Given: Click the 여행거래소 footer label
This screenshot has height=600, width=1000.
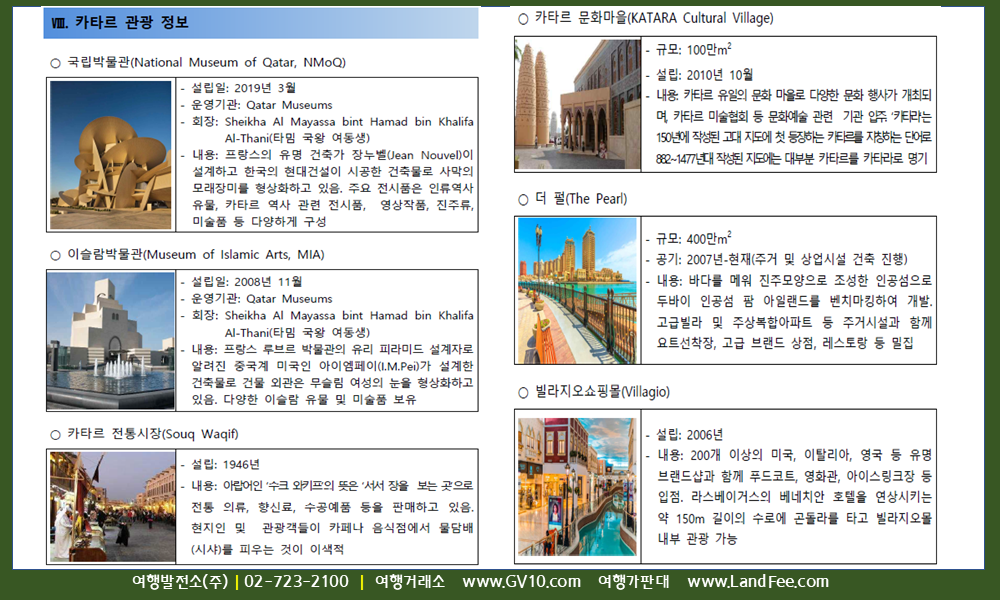Looking at the screenshot, I should click(409, 582).
